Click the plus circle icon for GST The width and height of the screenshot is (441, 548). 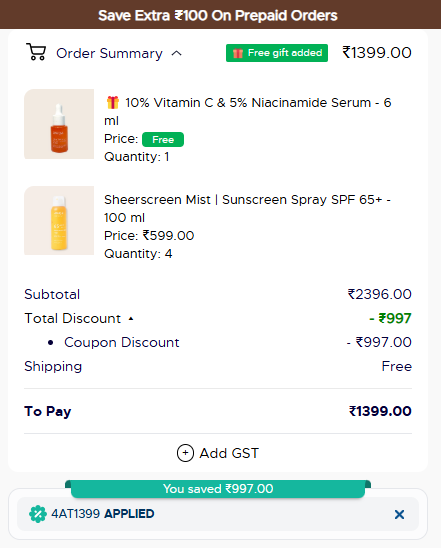pos(185,453)
